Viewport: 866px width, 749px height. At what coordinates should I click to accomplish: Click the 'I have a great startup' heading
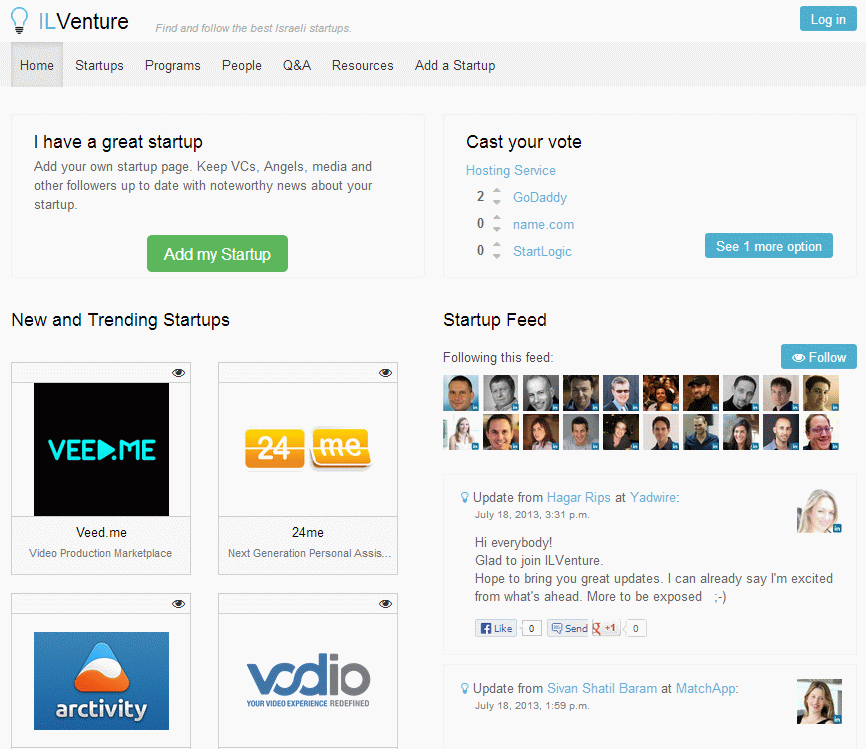point(118,142)
